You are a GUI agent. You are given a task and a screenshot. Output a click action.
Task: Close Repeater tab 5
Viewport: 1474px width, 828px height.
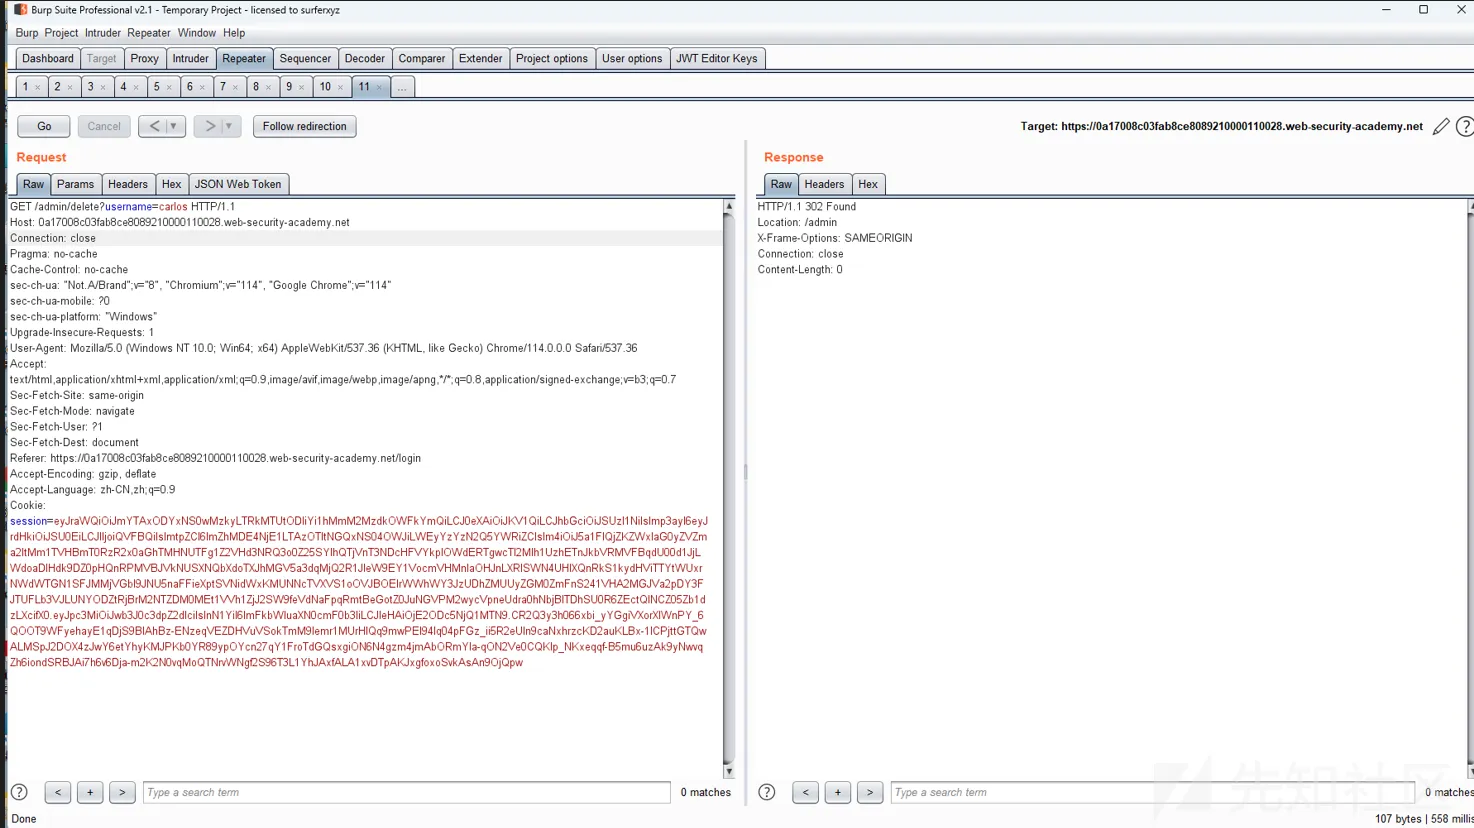tap(169, 88)
